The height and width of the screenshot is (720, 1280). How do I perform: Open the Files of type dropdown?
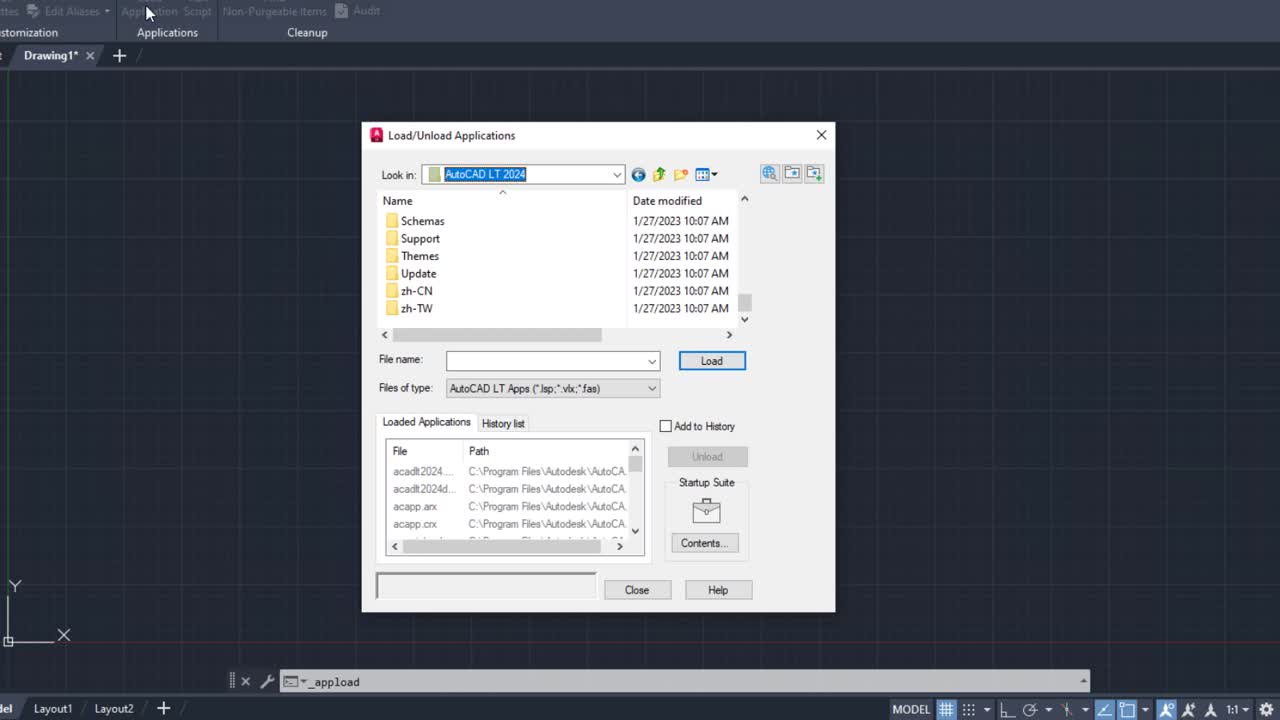[553, 388]
